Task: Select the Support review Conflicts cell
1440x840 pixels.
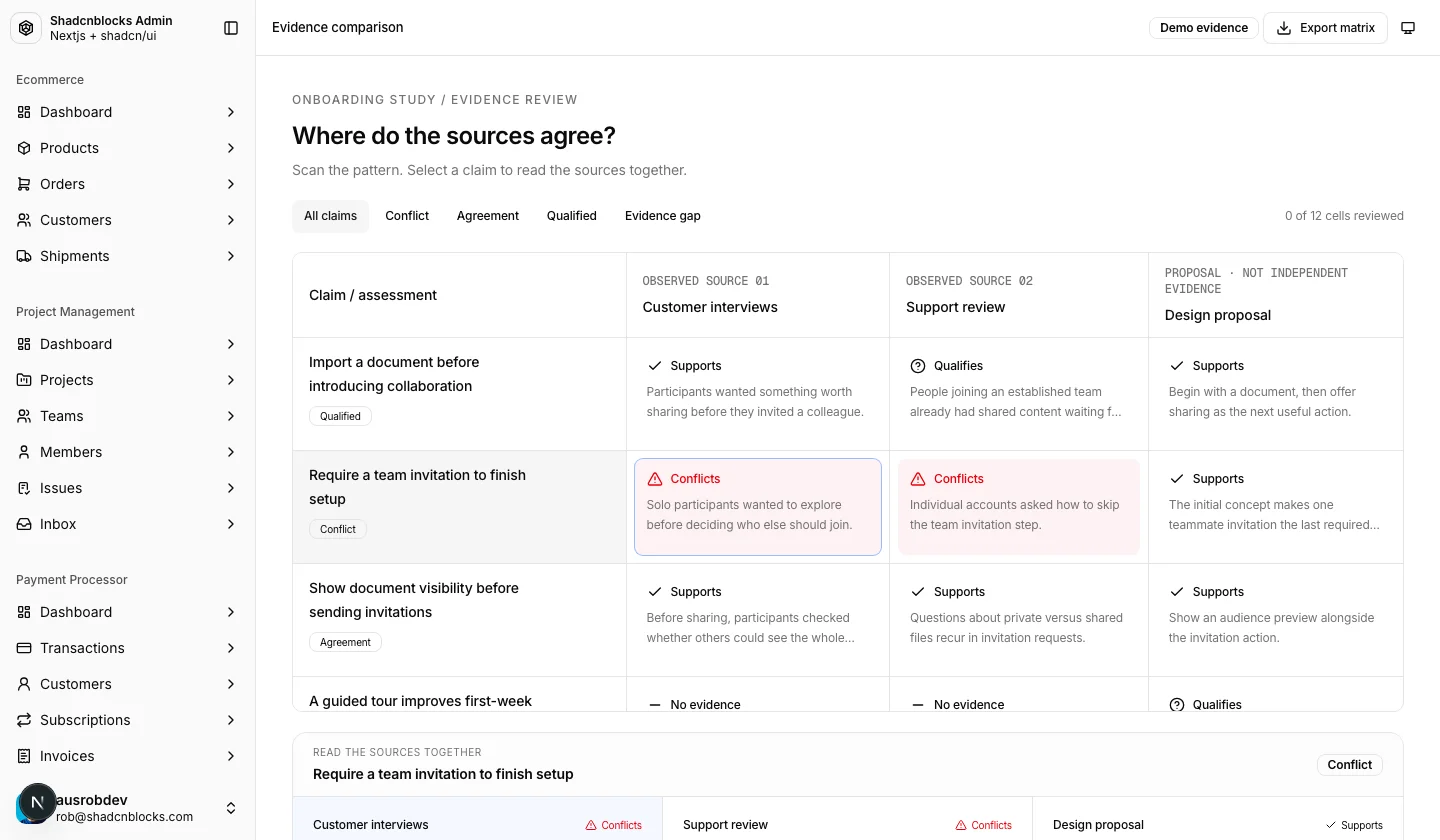Action: (x=1019, y=507)
